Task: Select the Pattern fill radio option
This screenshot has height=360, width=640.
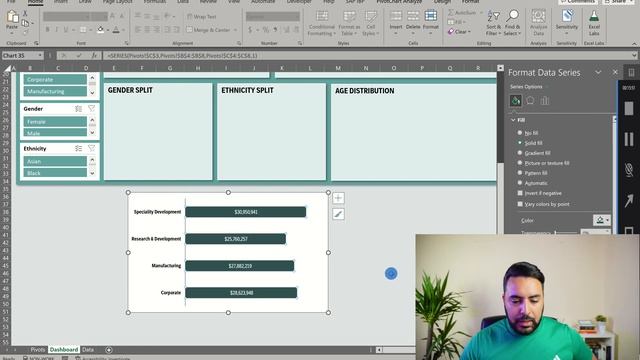Action: point(520,173)
